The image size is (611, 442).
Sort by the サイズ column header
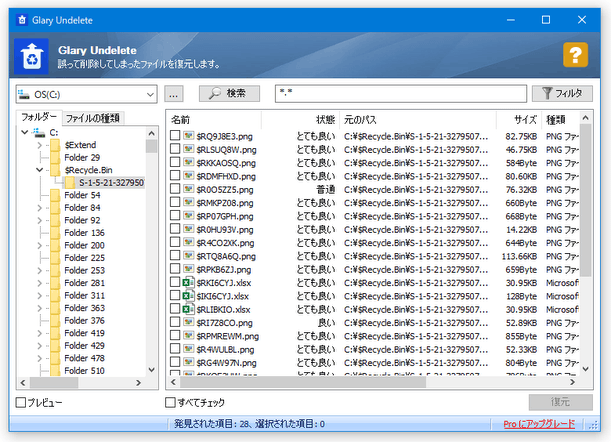click(519, 120)
